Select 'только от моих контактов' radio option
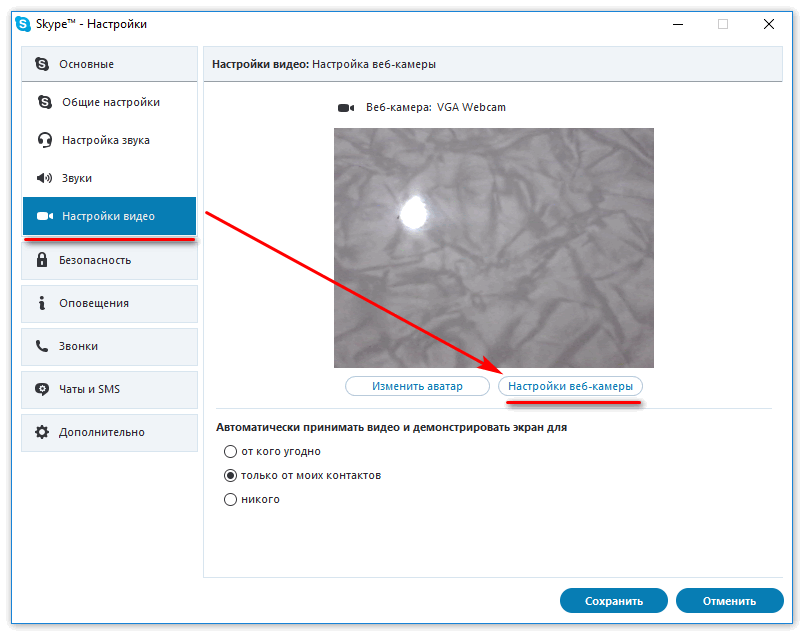 coord(231,475)
